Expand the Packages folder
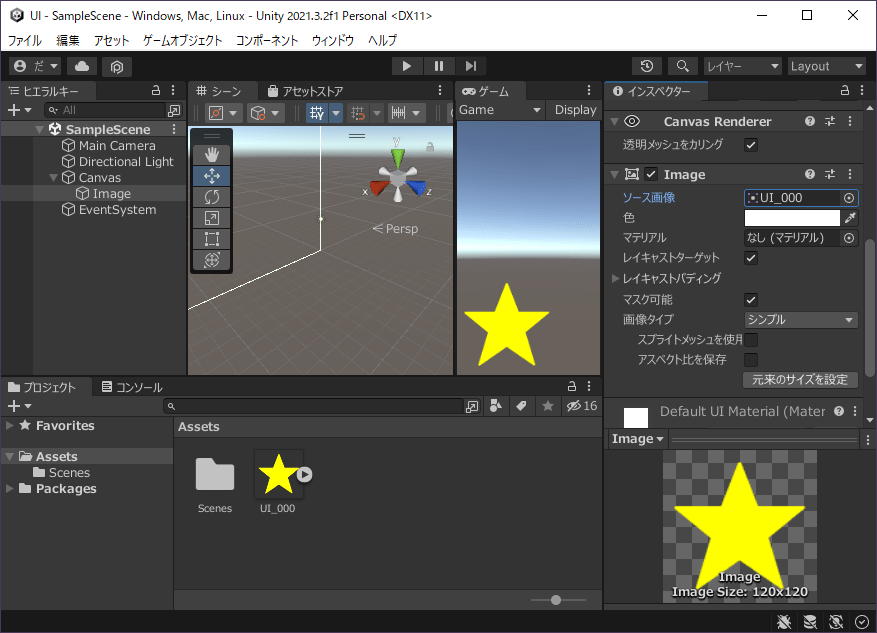 click(10, 489)
